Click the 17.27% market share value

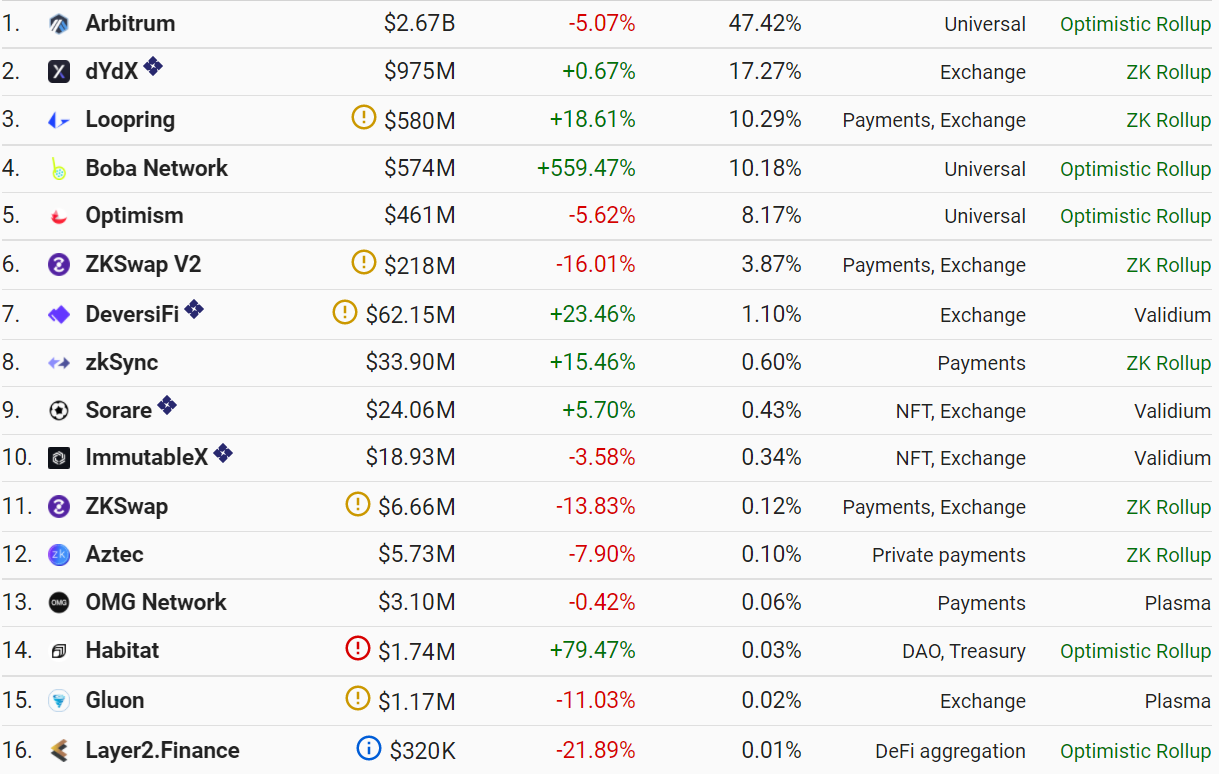[x=765, y=72]
